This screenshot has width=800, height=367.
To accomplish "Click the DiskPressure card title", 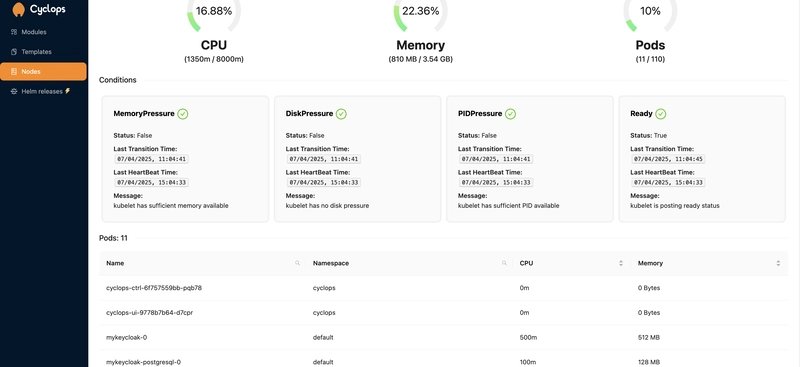I will (309, 114).
